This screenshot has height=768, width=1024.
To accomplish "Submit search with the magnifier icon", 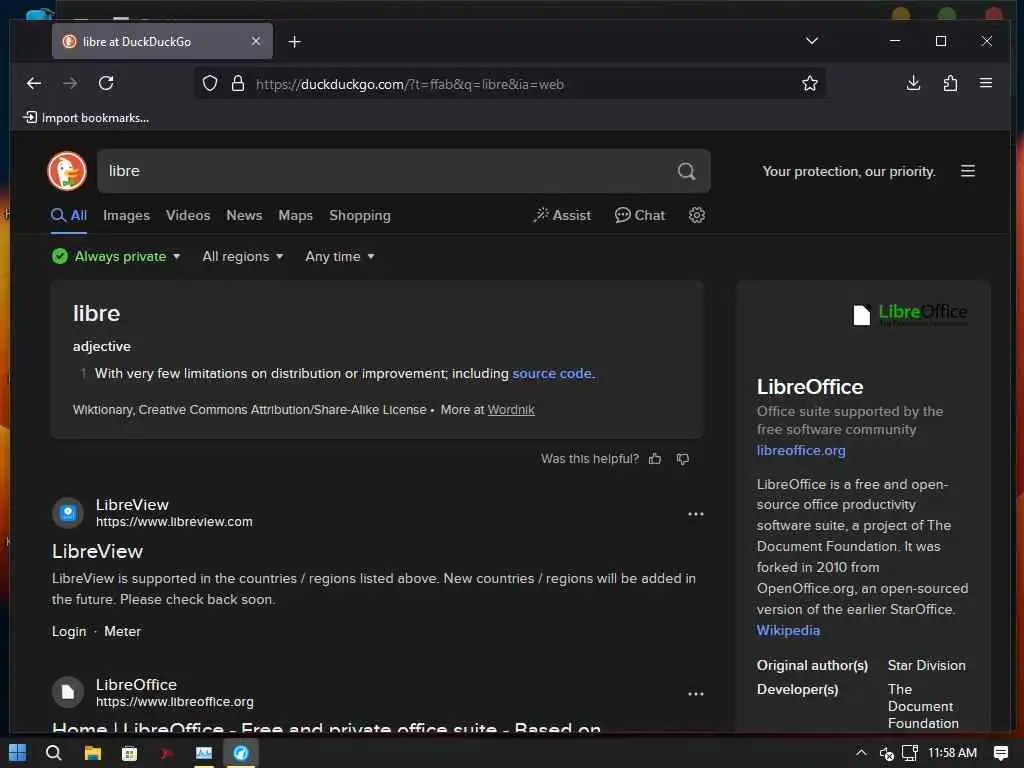I will [686, 171].
